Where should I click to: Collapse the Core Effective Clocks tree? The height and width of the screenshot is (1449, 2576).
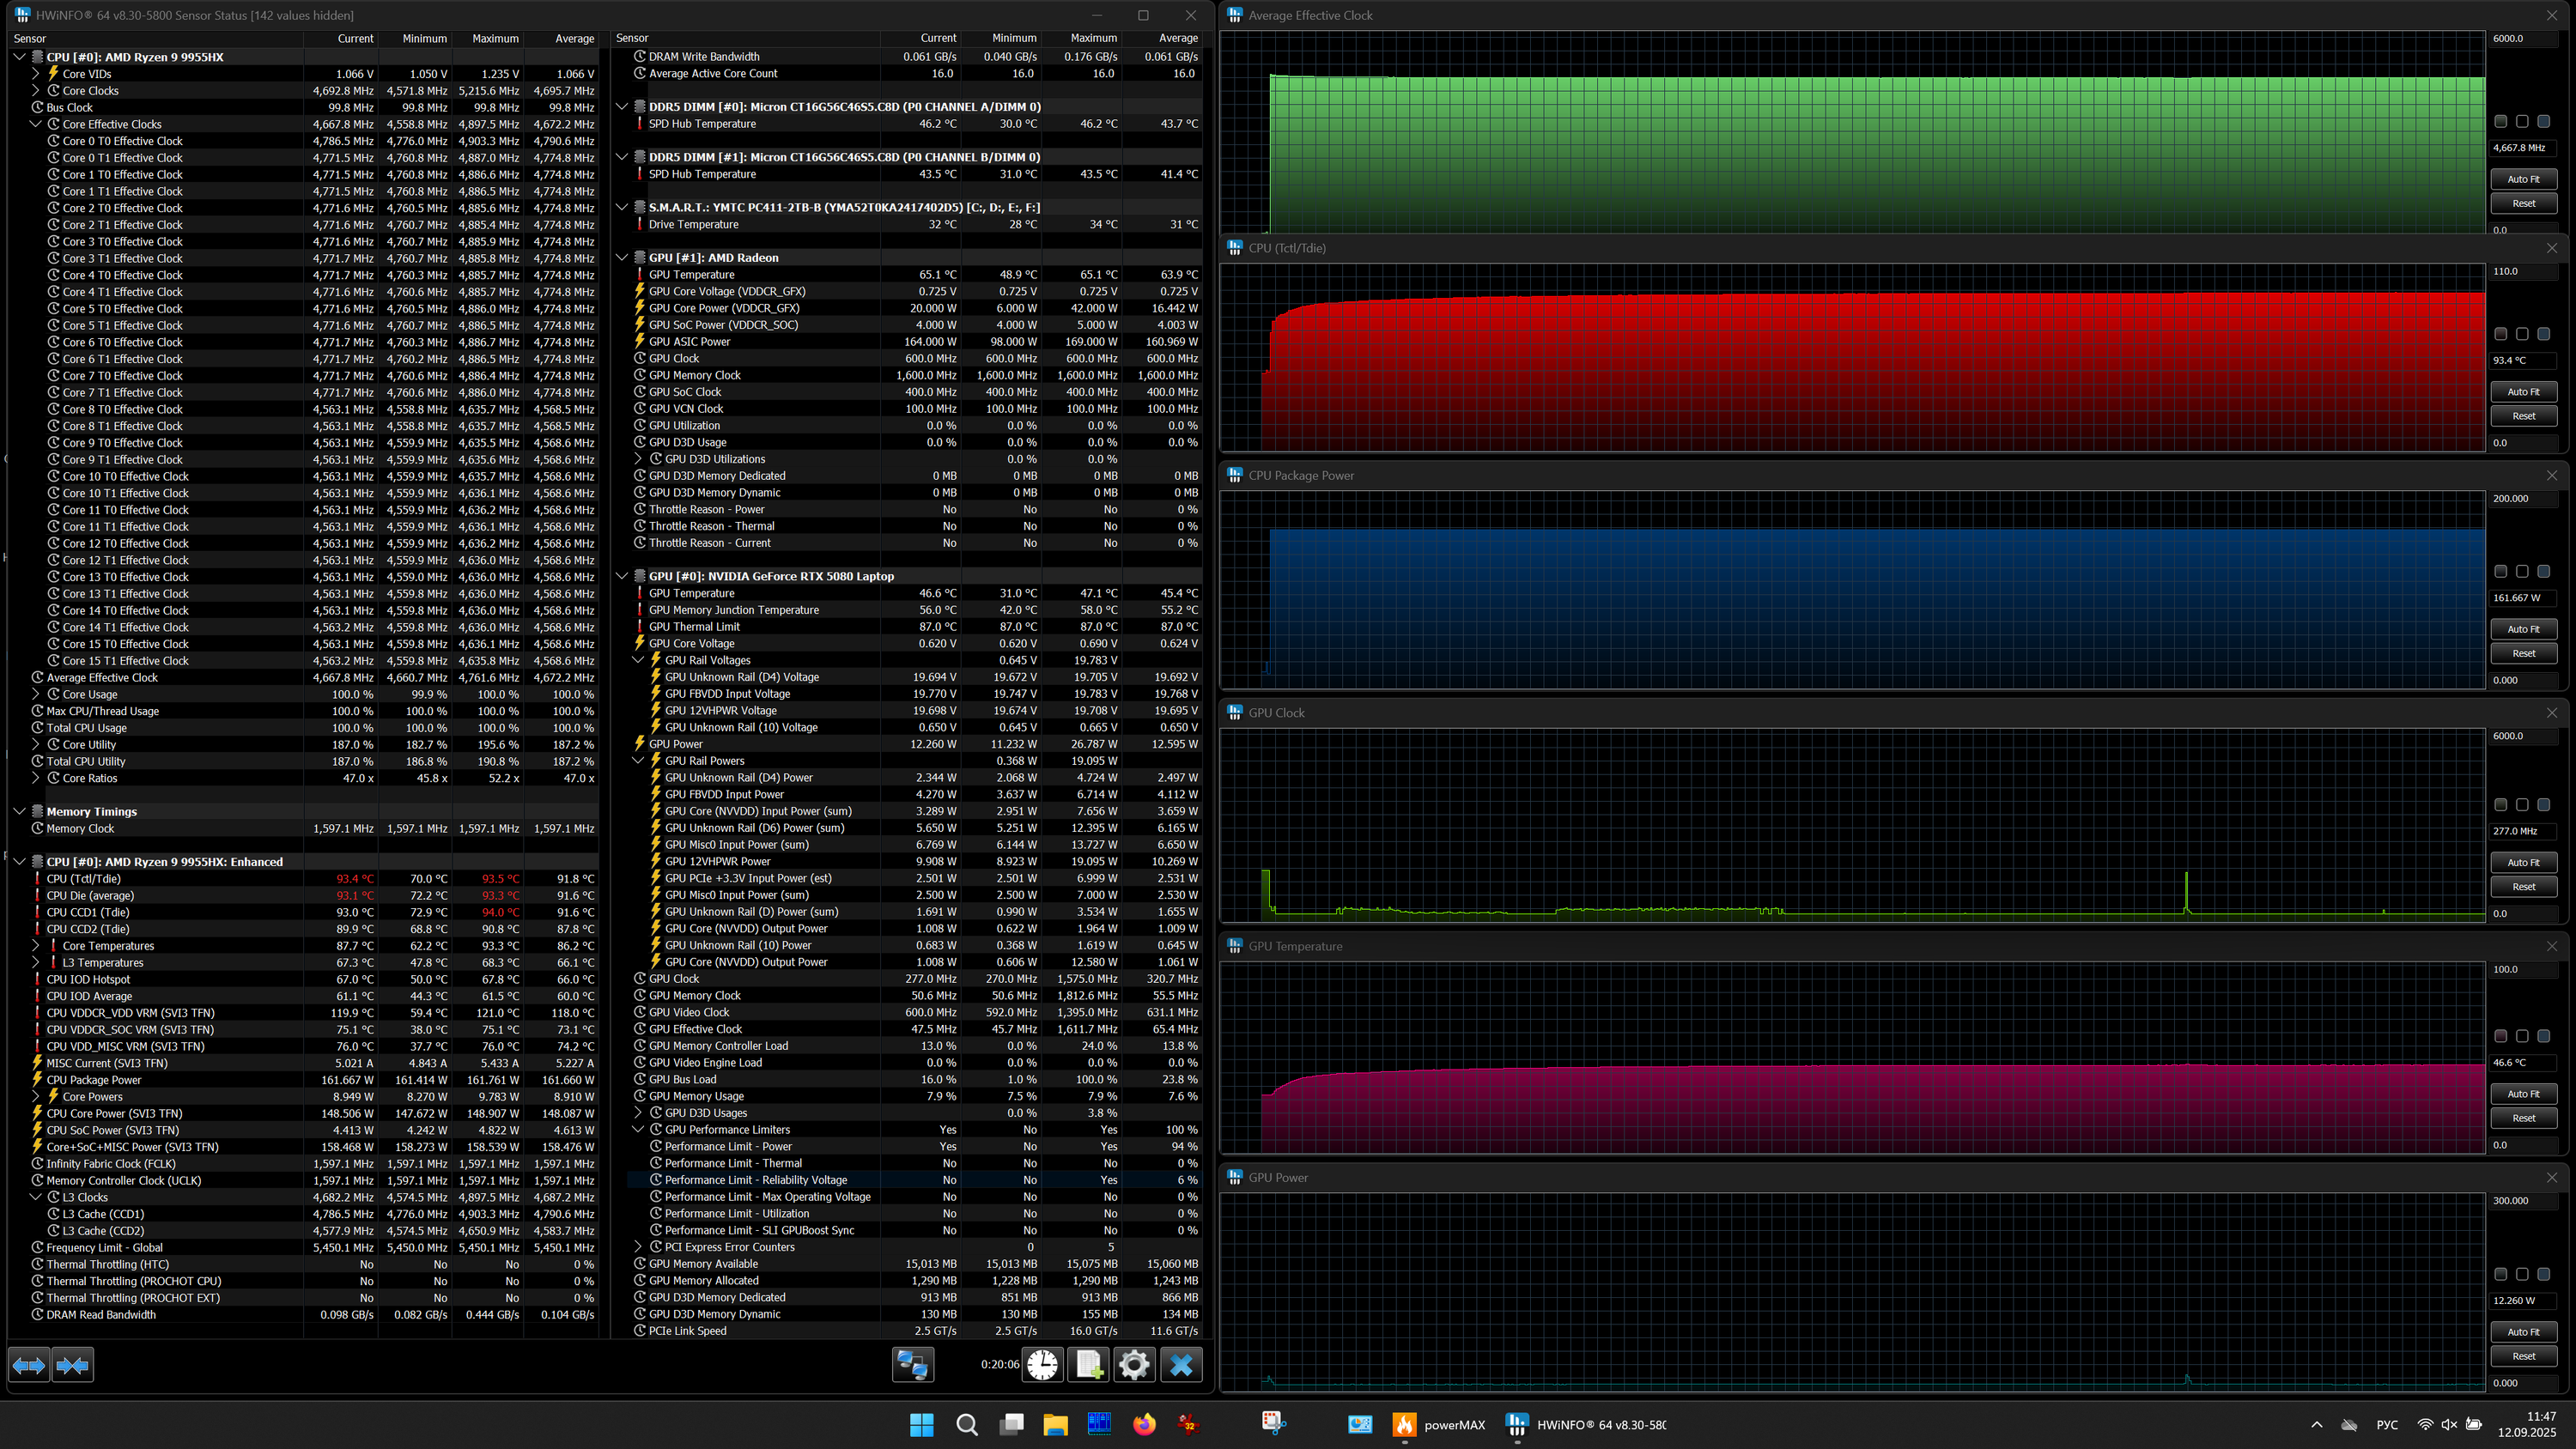point(36,124)
